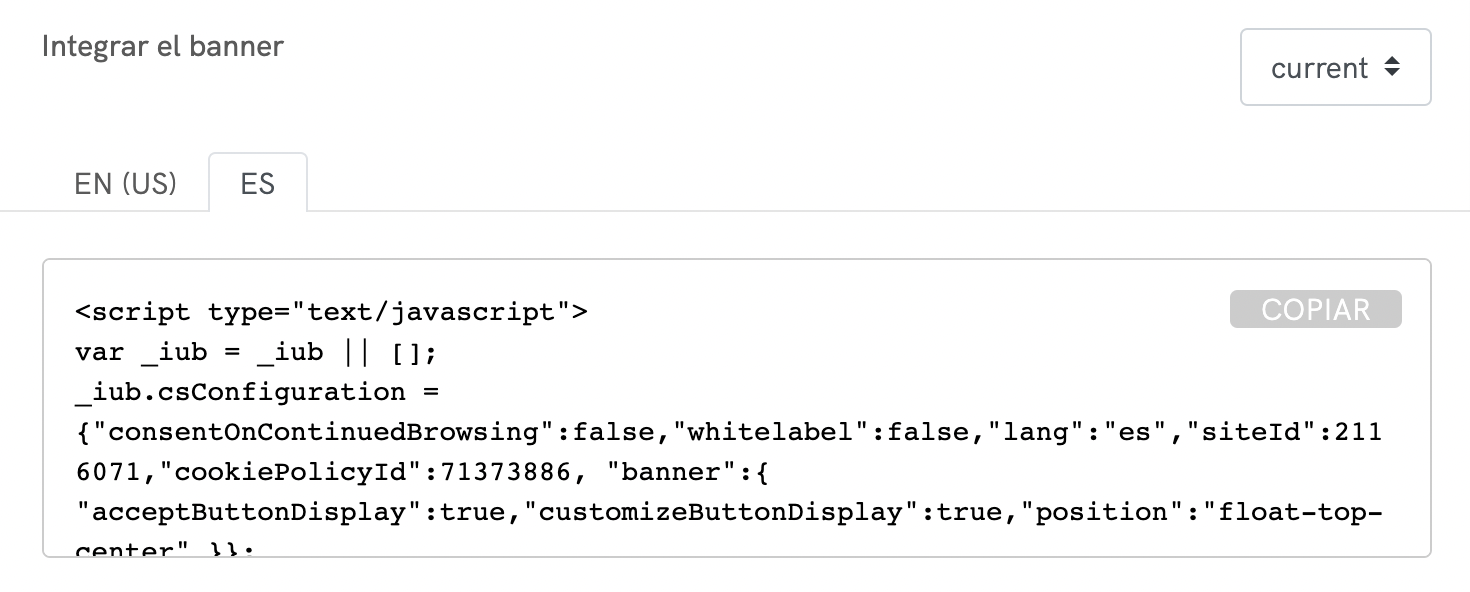The image size is (1470, 592).
Task: Click the Integrar el banner heading
Action: point(163,46)
